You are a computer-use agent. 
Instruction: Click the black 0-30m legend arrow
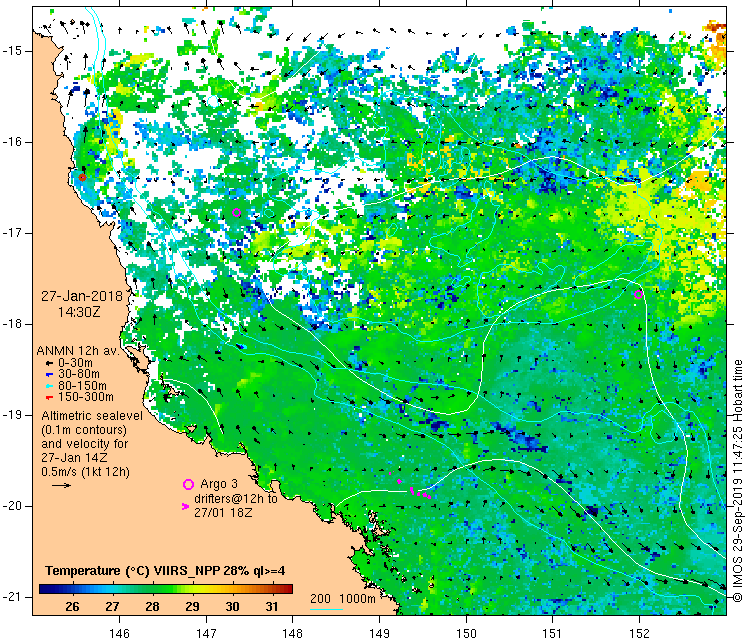[49, 361]
